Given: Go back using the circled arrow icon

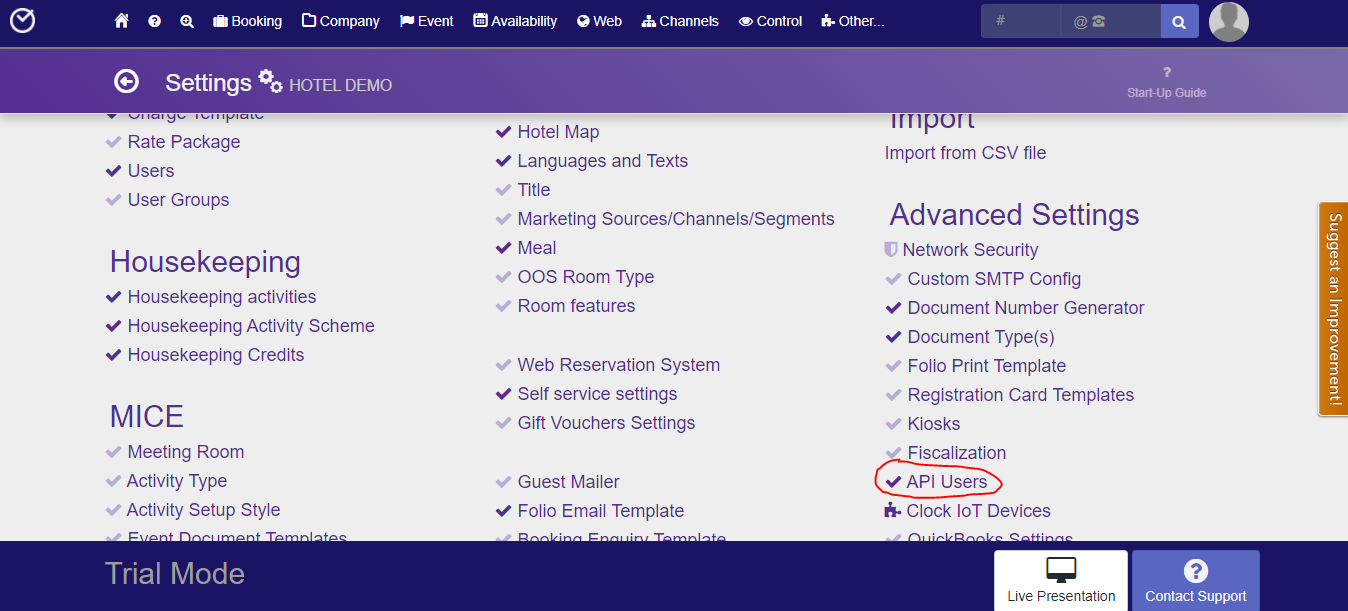Looking at the screenshot, I should (x=126, y=82).
